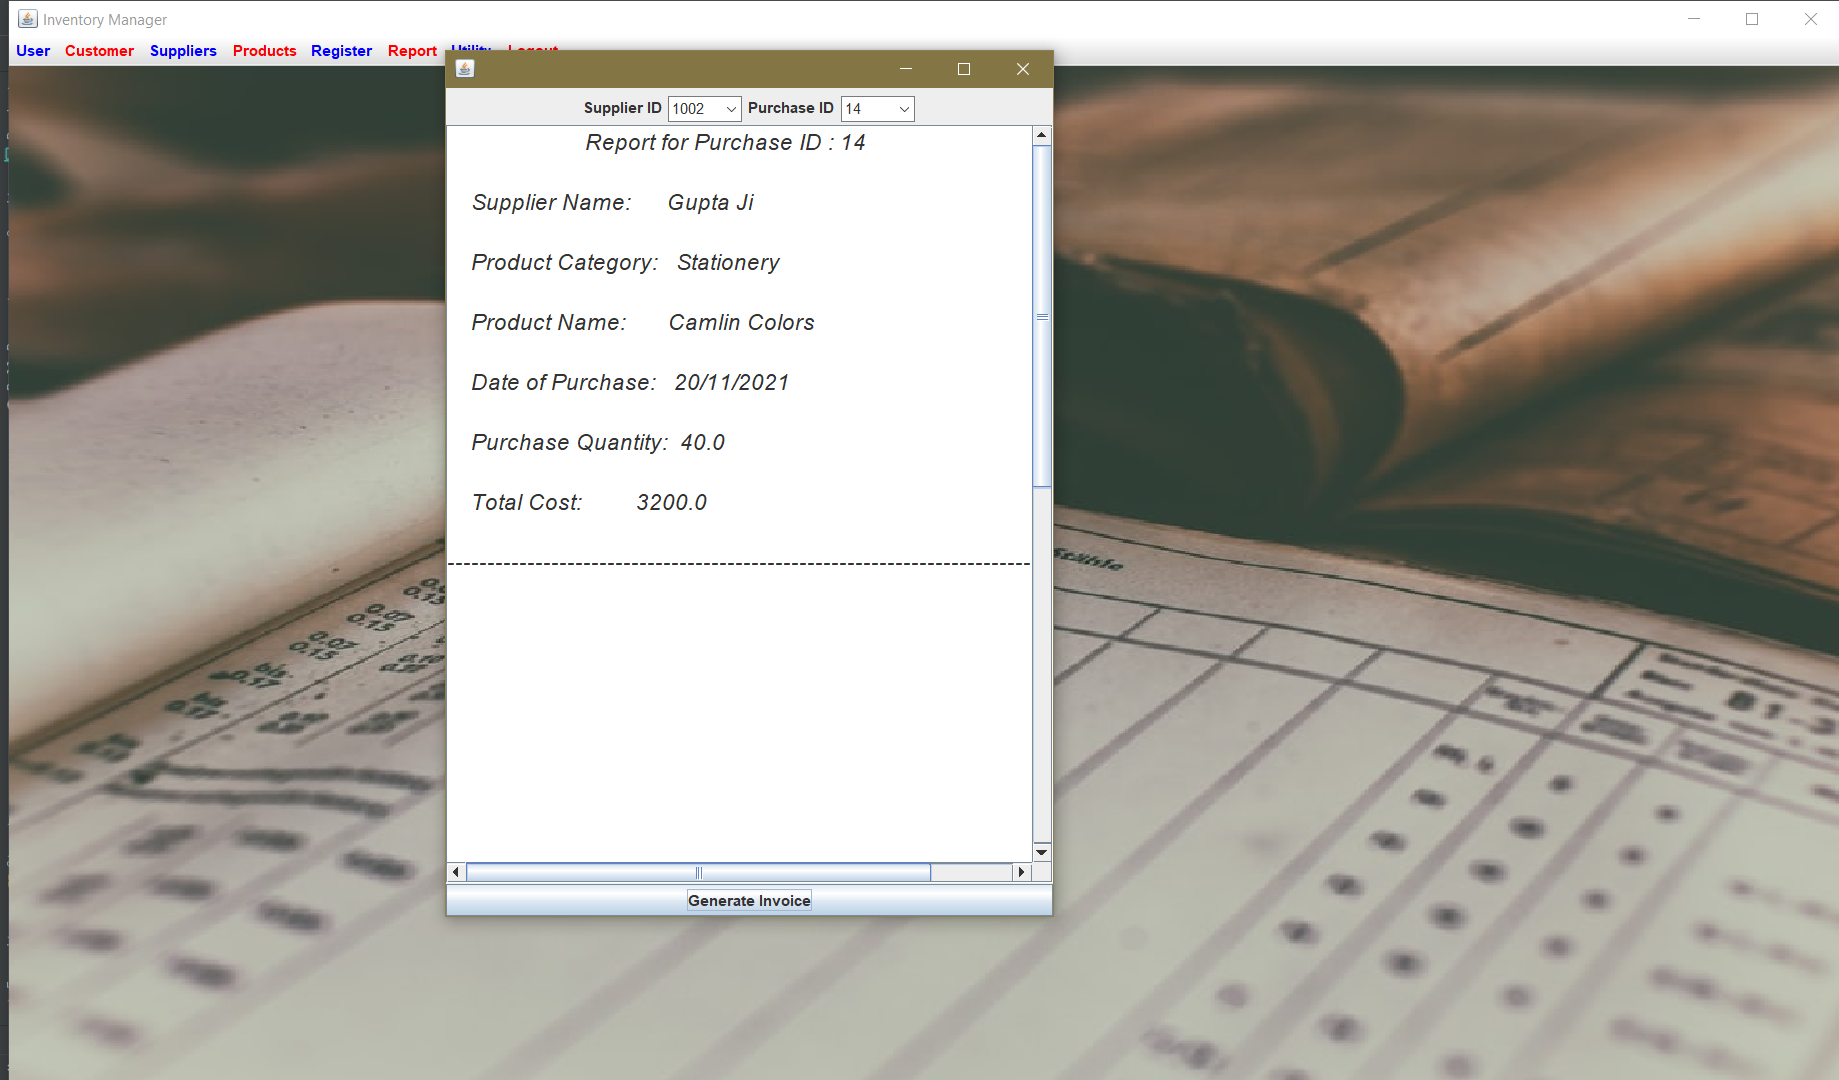Click the Utility menu item
This screenshot has width=1839, height=1080.
coord(471,50)
